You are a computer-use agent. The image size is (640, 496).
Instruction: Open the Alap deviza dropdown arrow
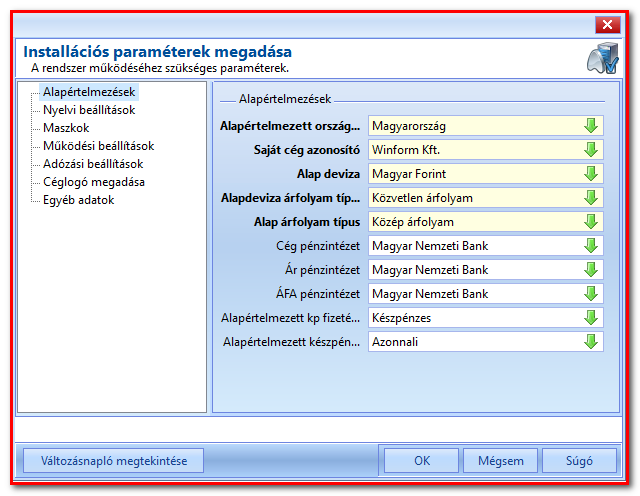[x=591, y=174]
